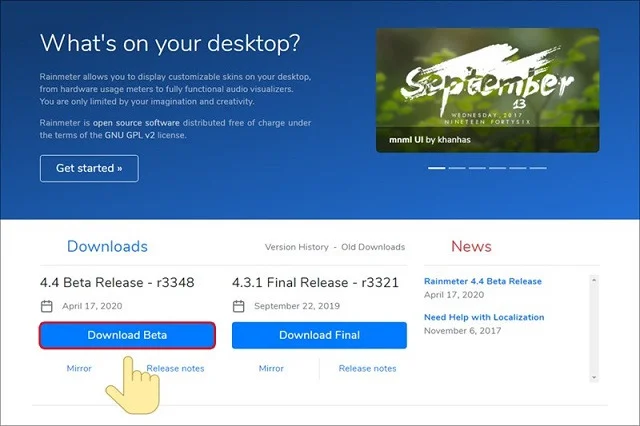View Release notes for 4.3.1 Final Release
The height and width of the screenshot is (426, 640).
point(368,368)
